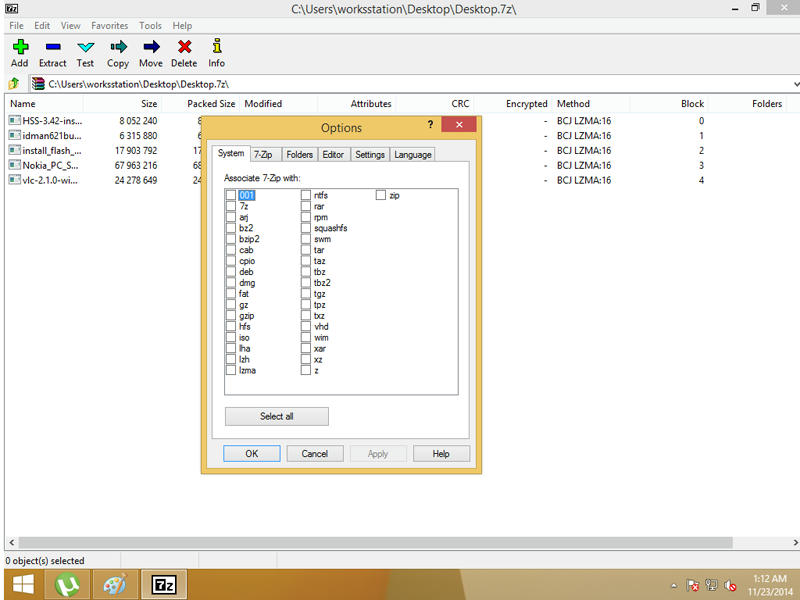Check the lzma extension checkbox

(231, 370)
